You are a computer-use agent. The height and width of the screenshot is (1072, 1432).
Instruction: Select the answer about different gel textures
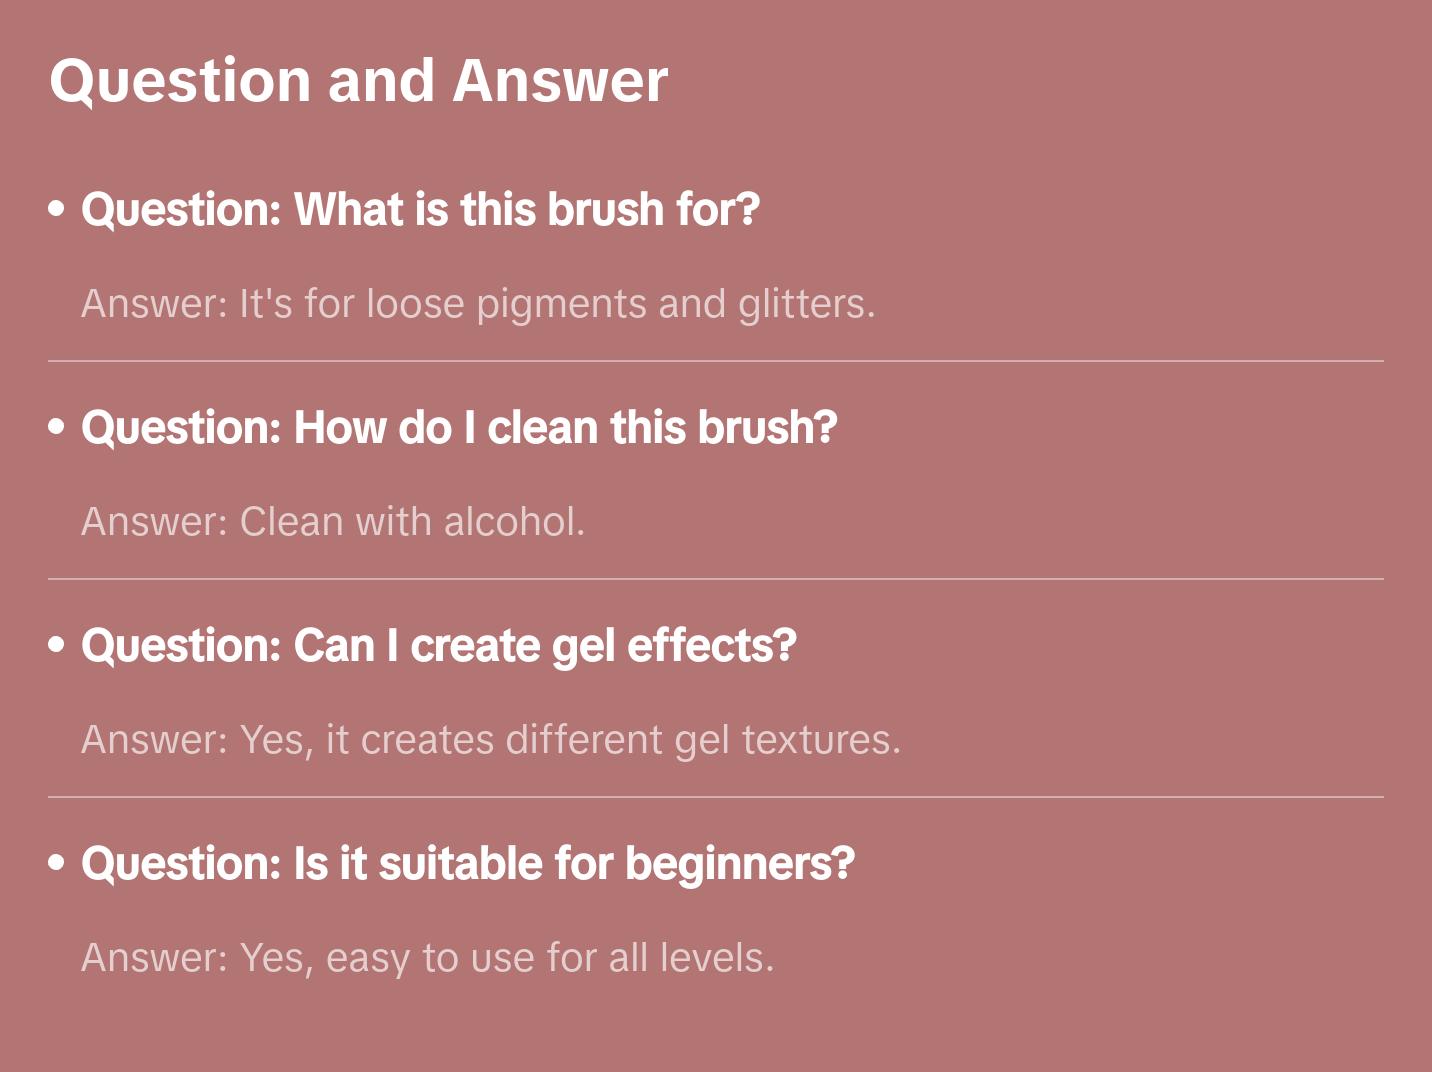[x=491, y=740]
